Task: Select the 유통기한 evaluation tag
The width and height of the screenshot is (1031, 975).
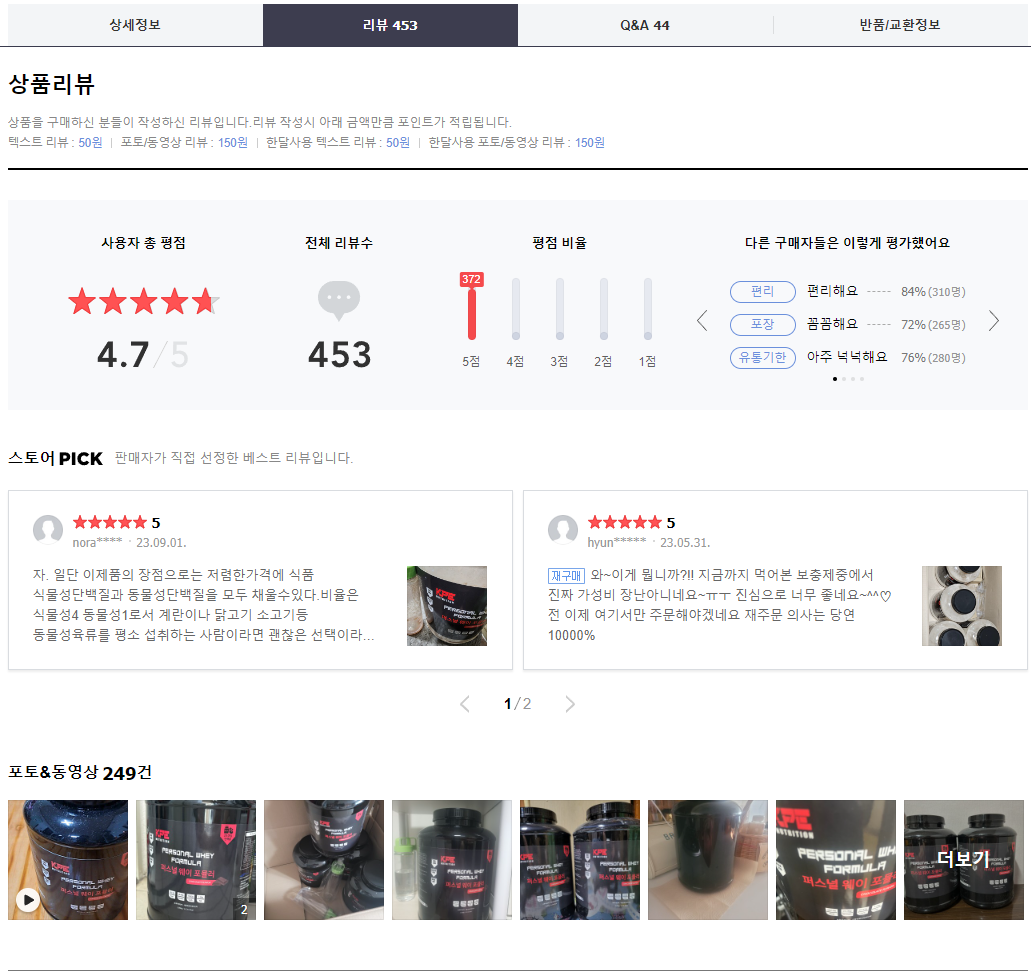Action: click(763, 358)
